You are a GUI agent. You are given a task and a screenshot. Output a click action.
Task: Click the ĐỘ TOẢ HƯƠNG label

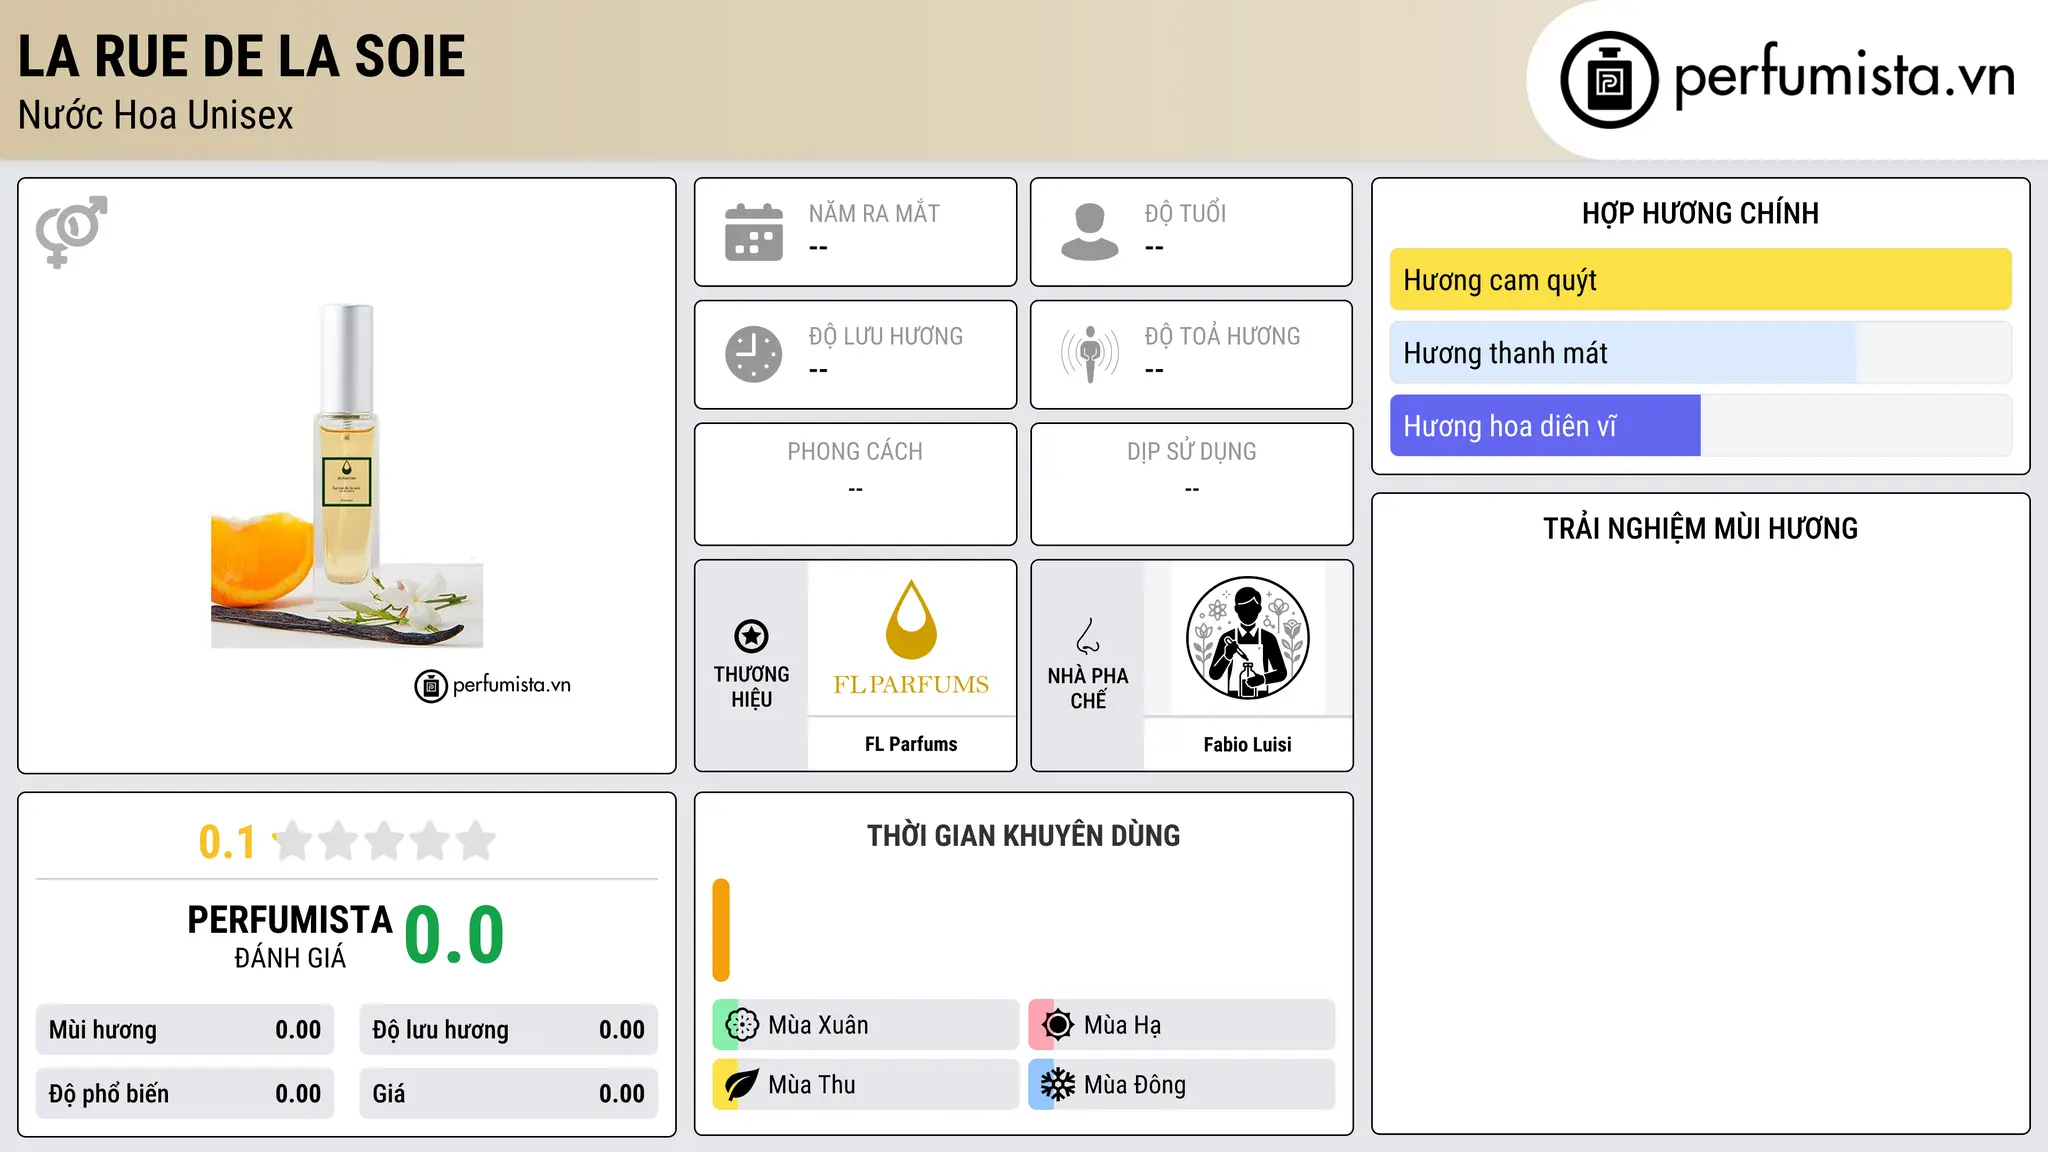pyautogui.click(x=1222, y=336)
